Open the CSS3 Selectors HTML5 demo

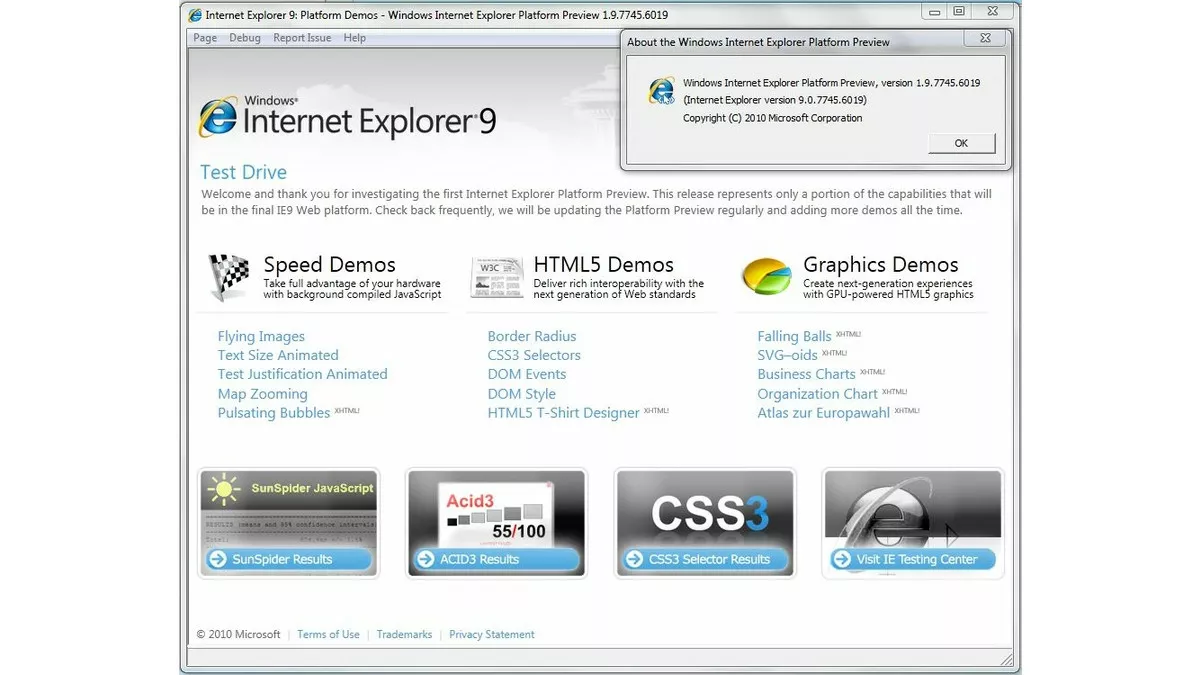533,355
